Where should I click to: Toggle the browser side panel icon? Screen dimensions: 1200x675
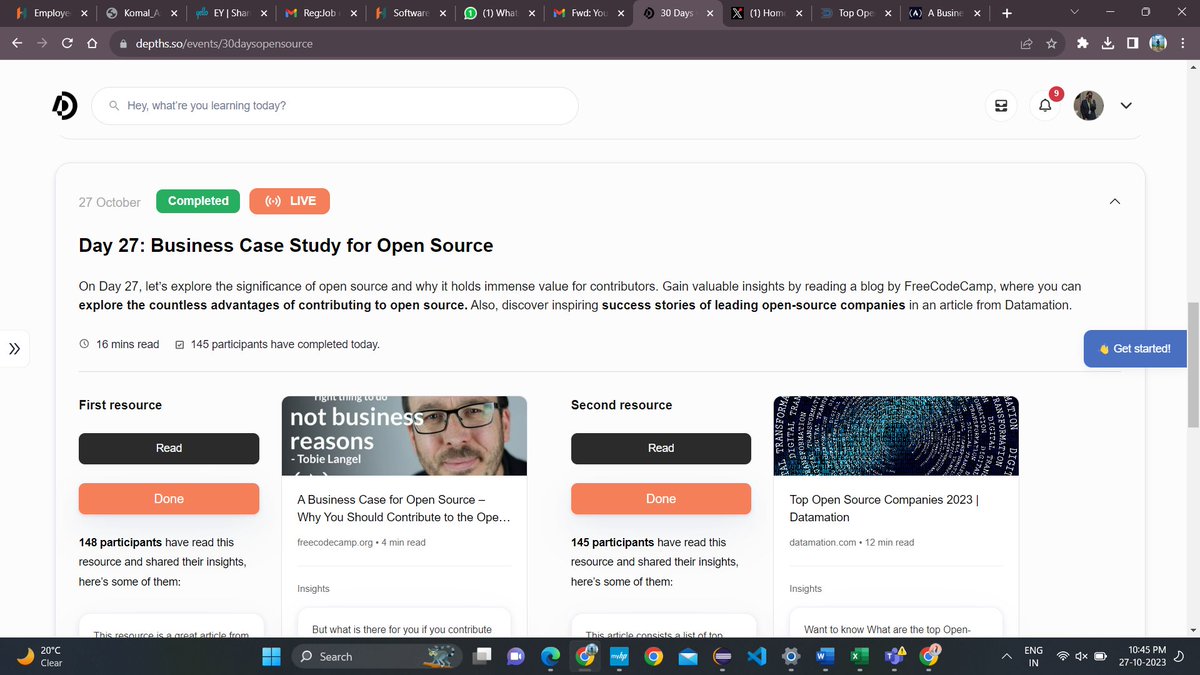(1132, 44)
